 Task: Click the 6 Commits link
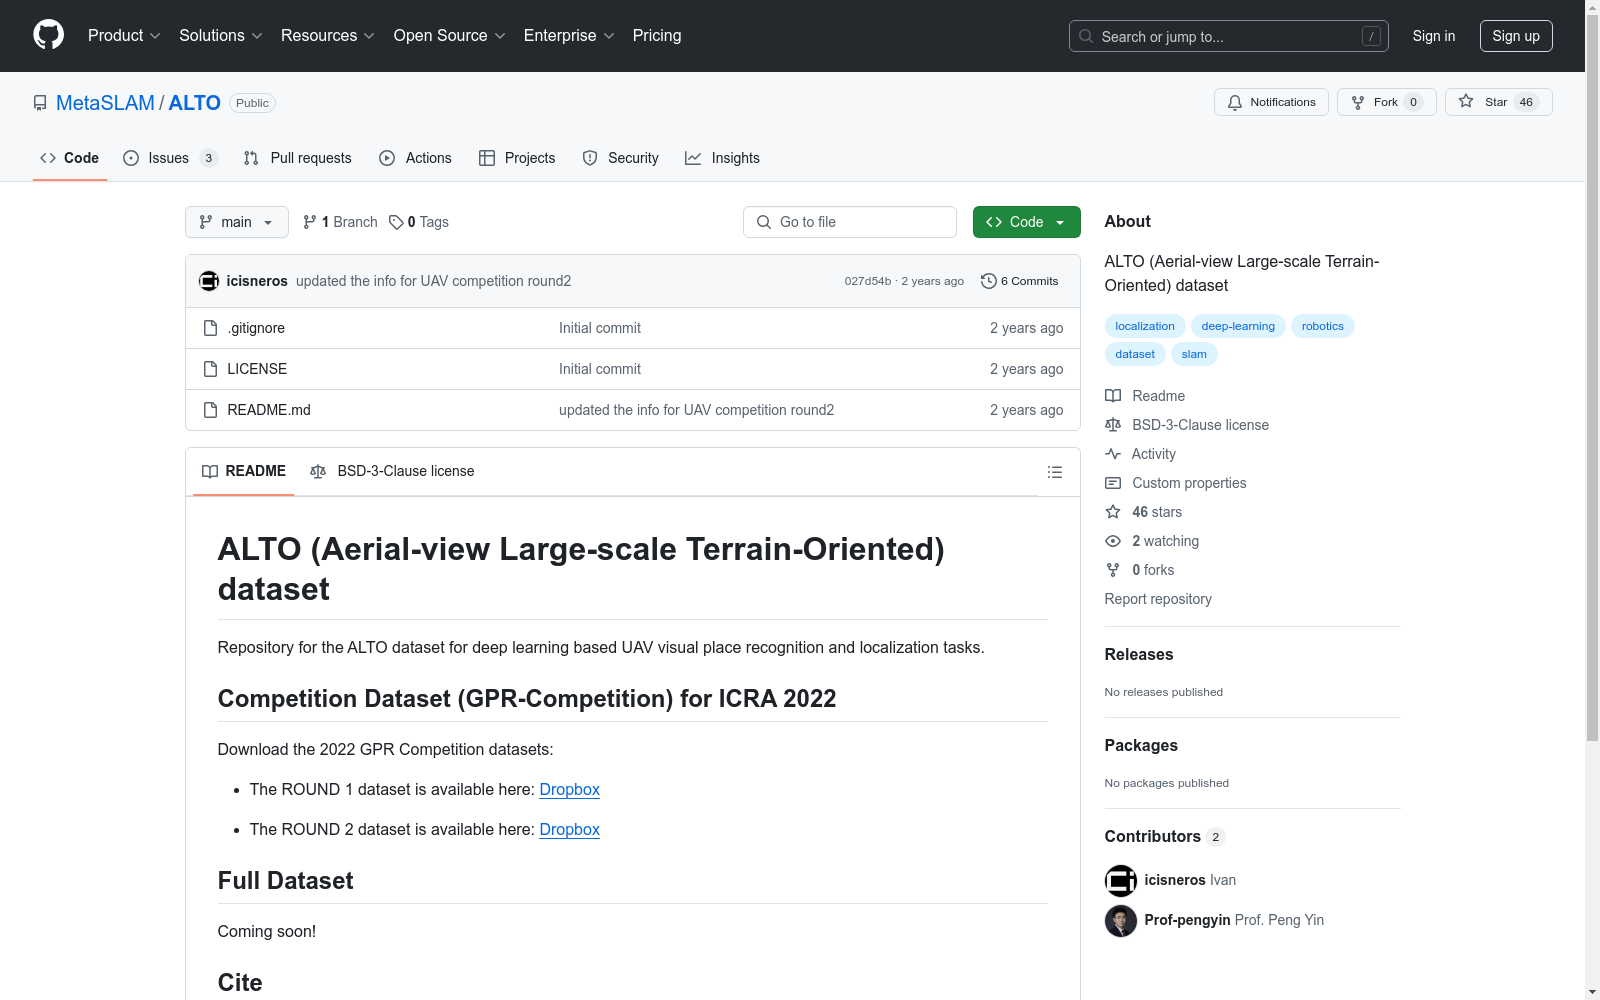coord(1020,281)
